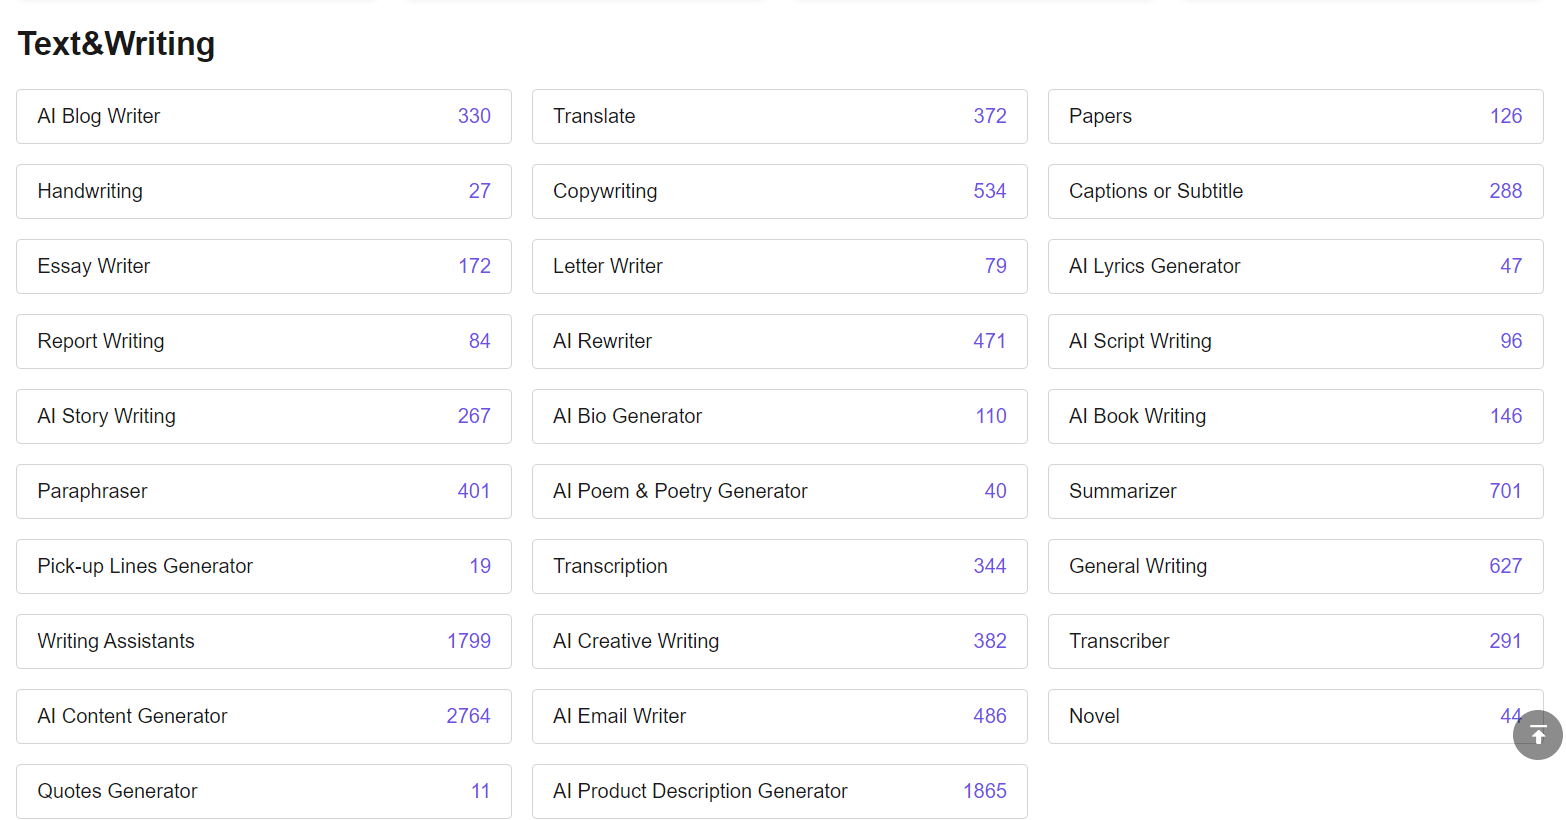This screenshot has height=820, width=1566.
Task: Open the AI Story Writing category
Action: pos(264,416)
